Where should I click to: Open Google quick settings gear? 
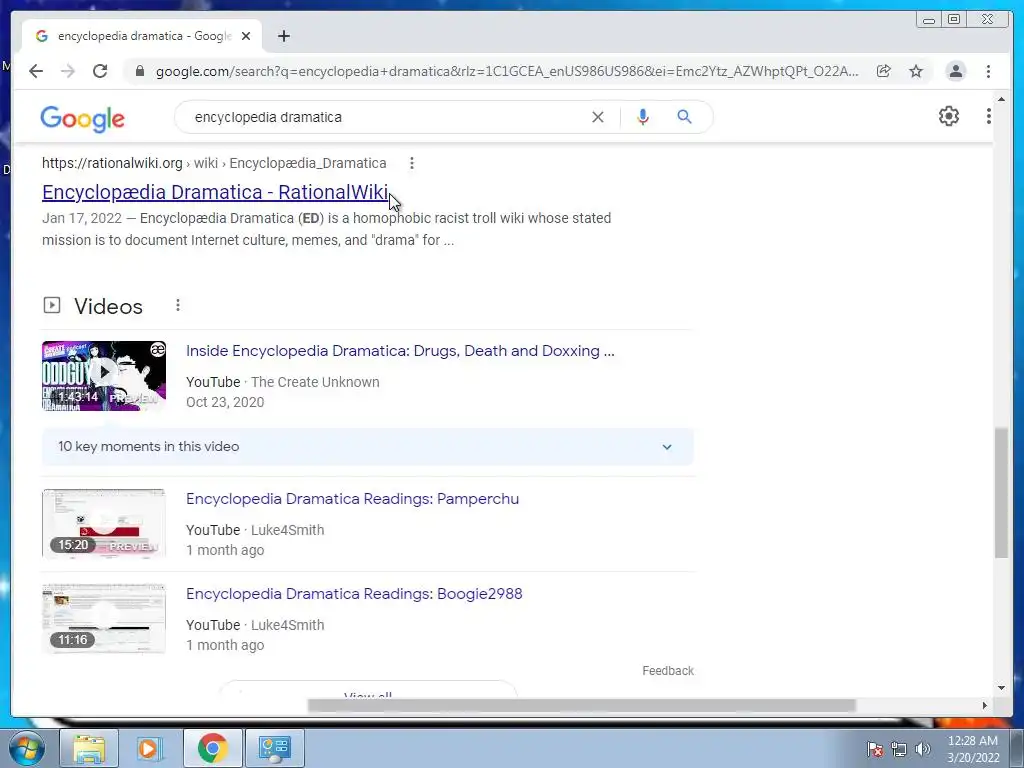point(949,116)
